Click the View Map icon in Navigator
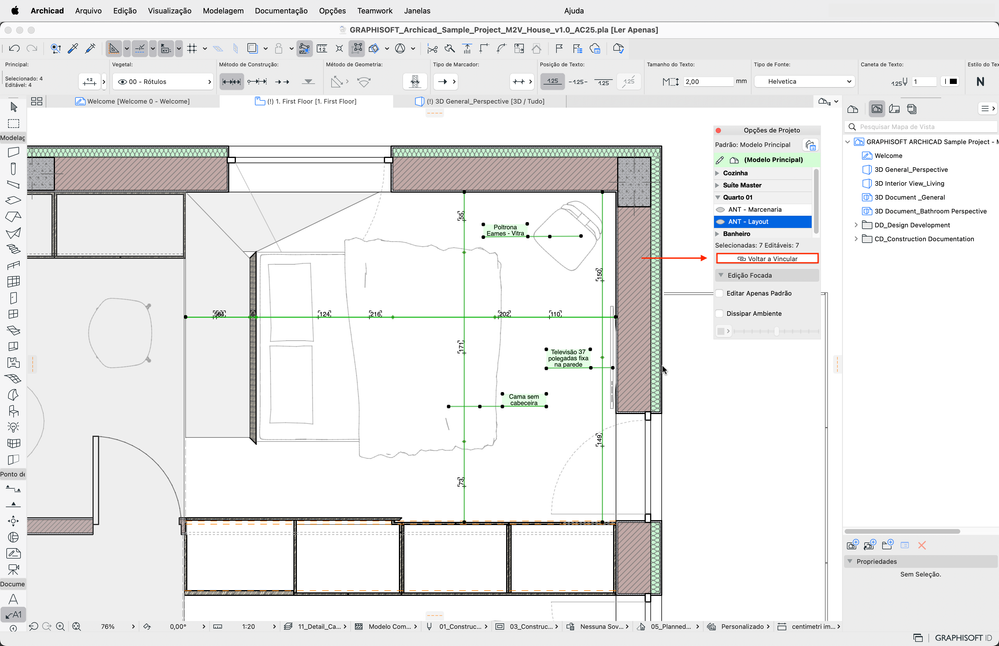The height and width of the screenshot is (646, 999). 877,109
